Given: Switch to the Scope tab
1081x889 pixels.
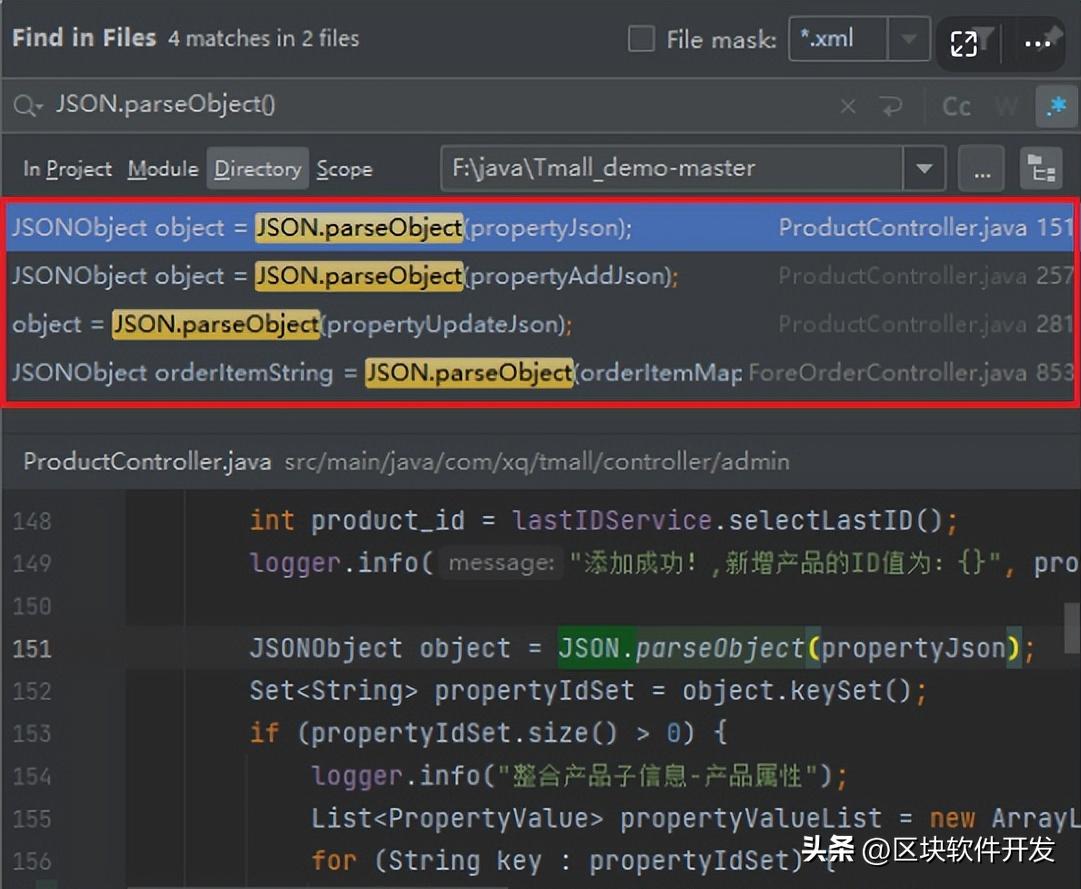Looking at the screenshot, I should point(344,169).
